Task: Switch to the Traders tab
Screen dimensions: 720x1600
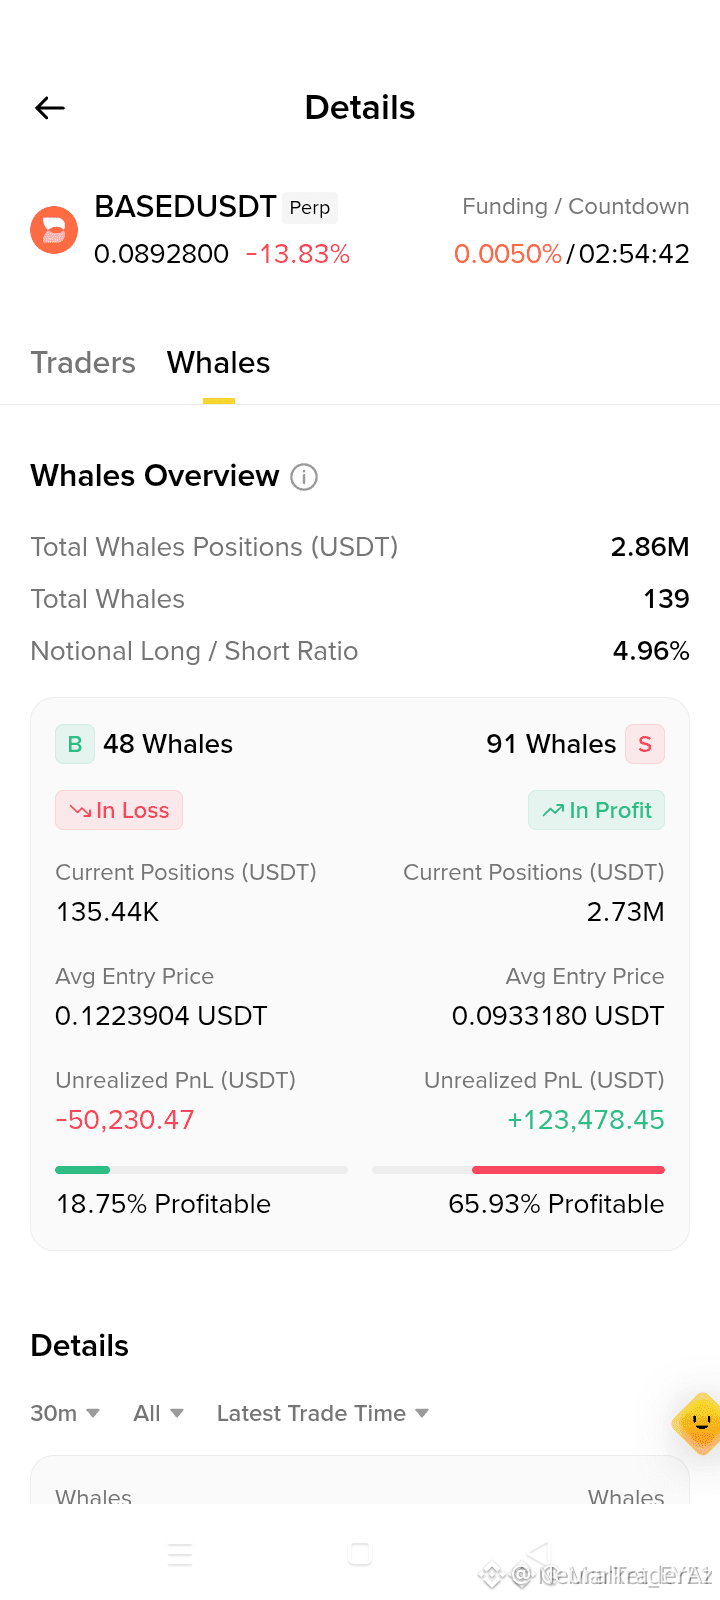Action: pos(83,363)
